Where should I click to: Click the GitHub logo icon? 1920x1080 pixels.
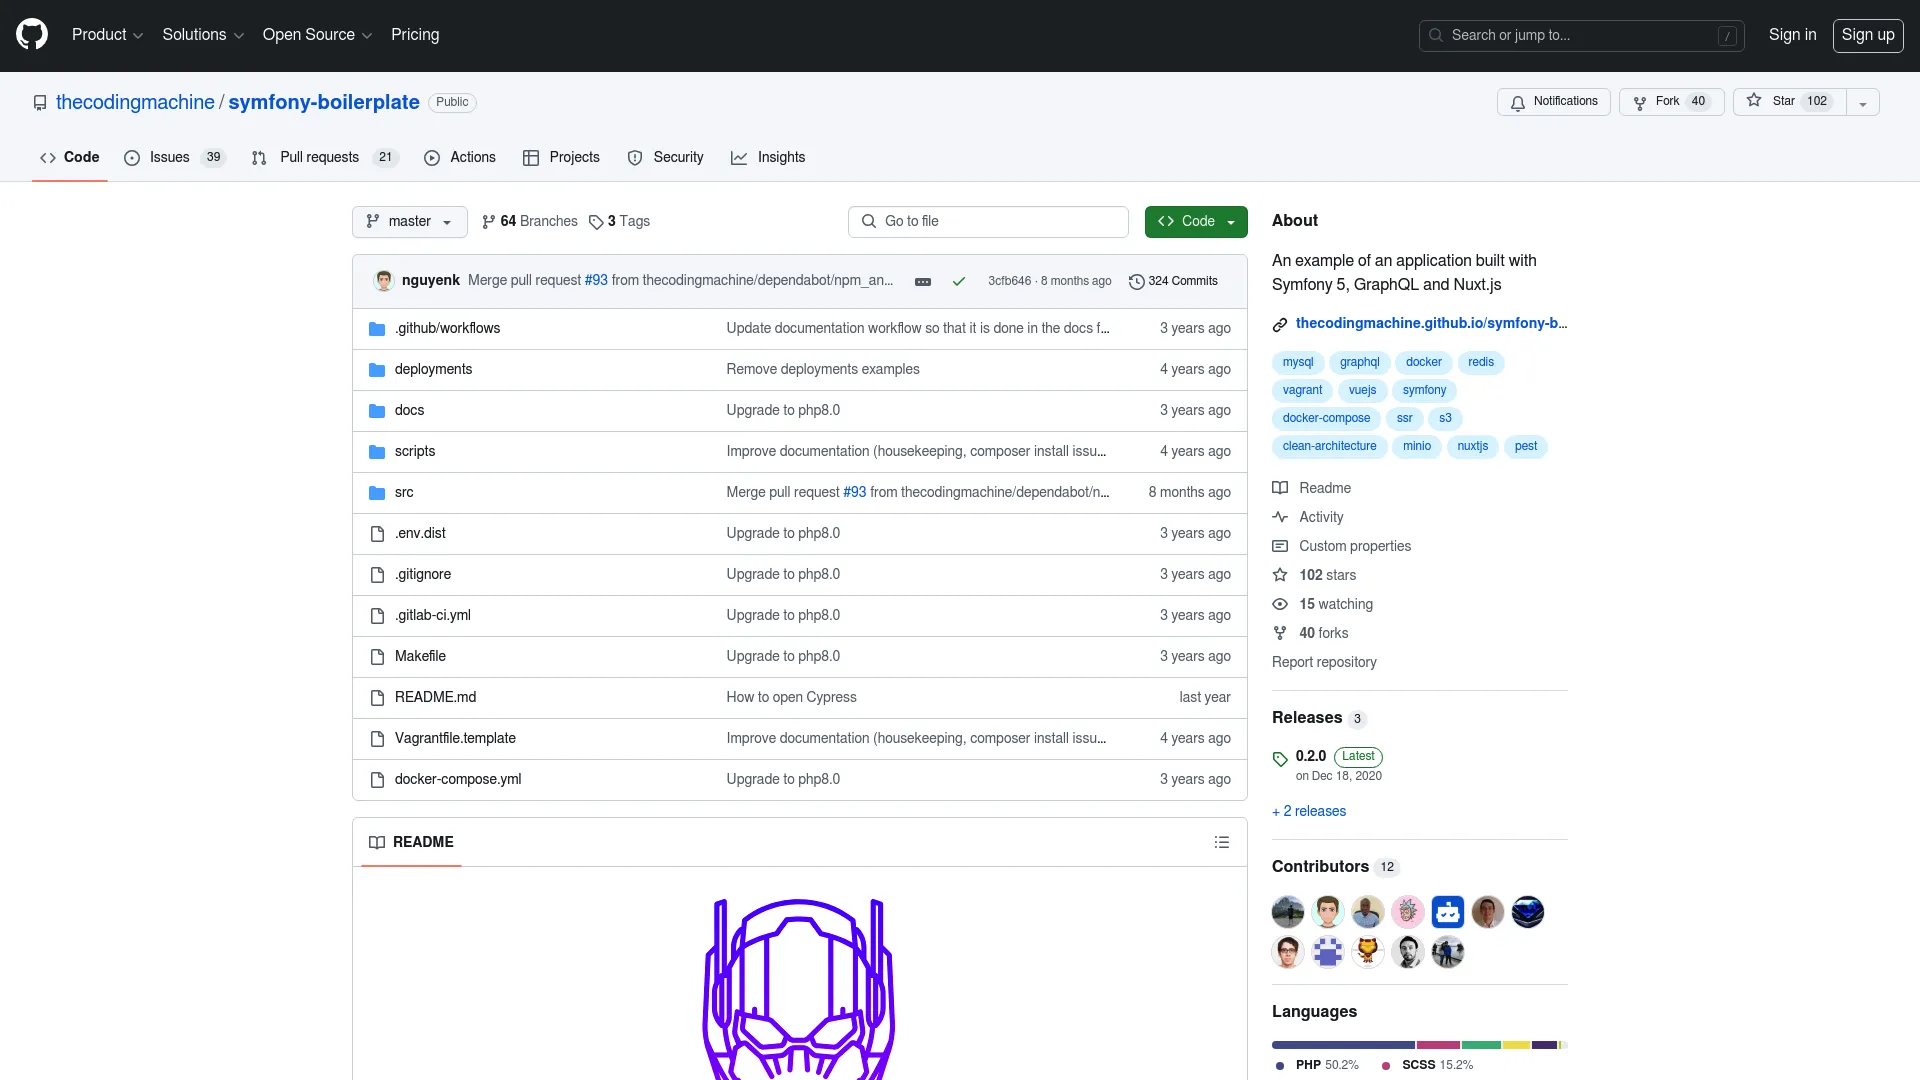click(x=32, y=35)
